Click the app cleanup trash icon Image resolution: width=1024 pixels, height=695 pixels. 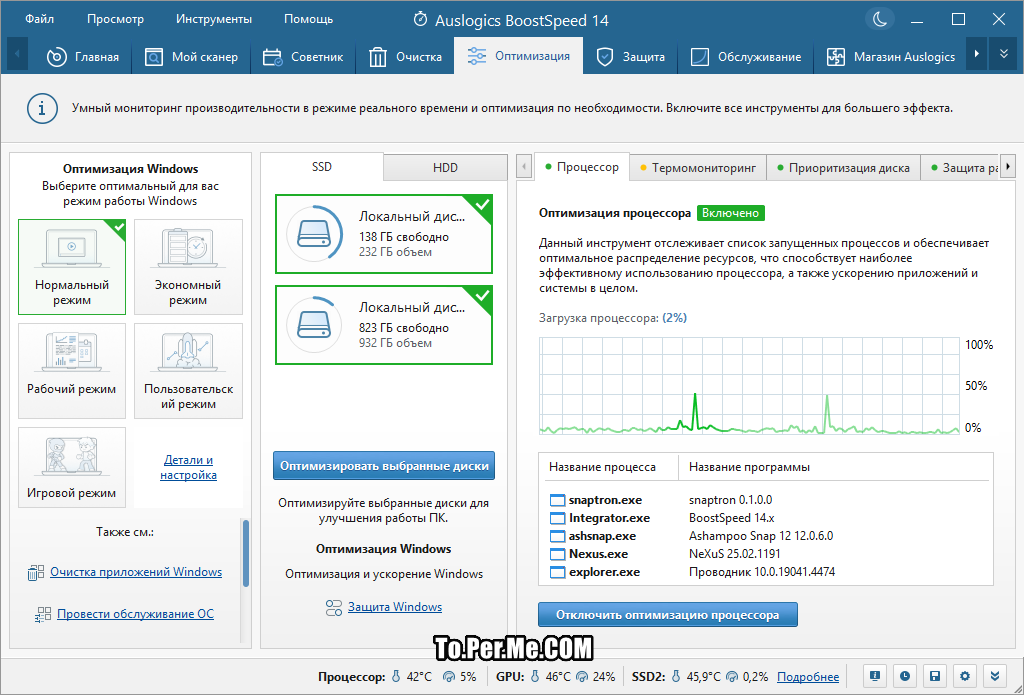tap(36, 573)
